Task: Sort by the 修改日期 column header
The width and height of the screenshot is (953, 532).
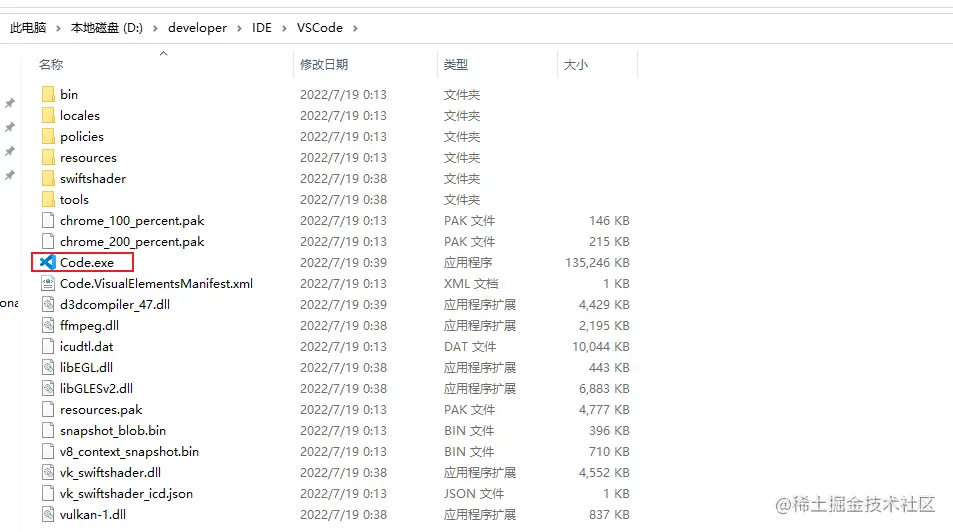Action: tap(324, 64)
